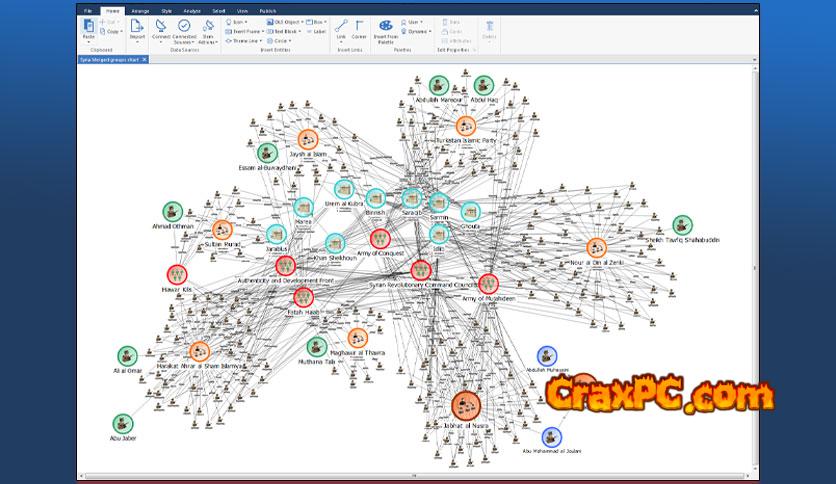Switch to the Home ribbon tab
Viewport: 836px width, 484px height.
coord(112,11)
